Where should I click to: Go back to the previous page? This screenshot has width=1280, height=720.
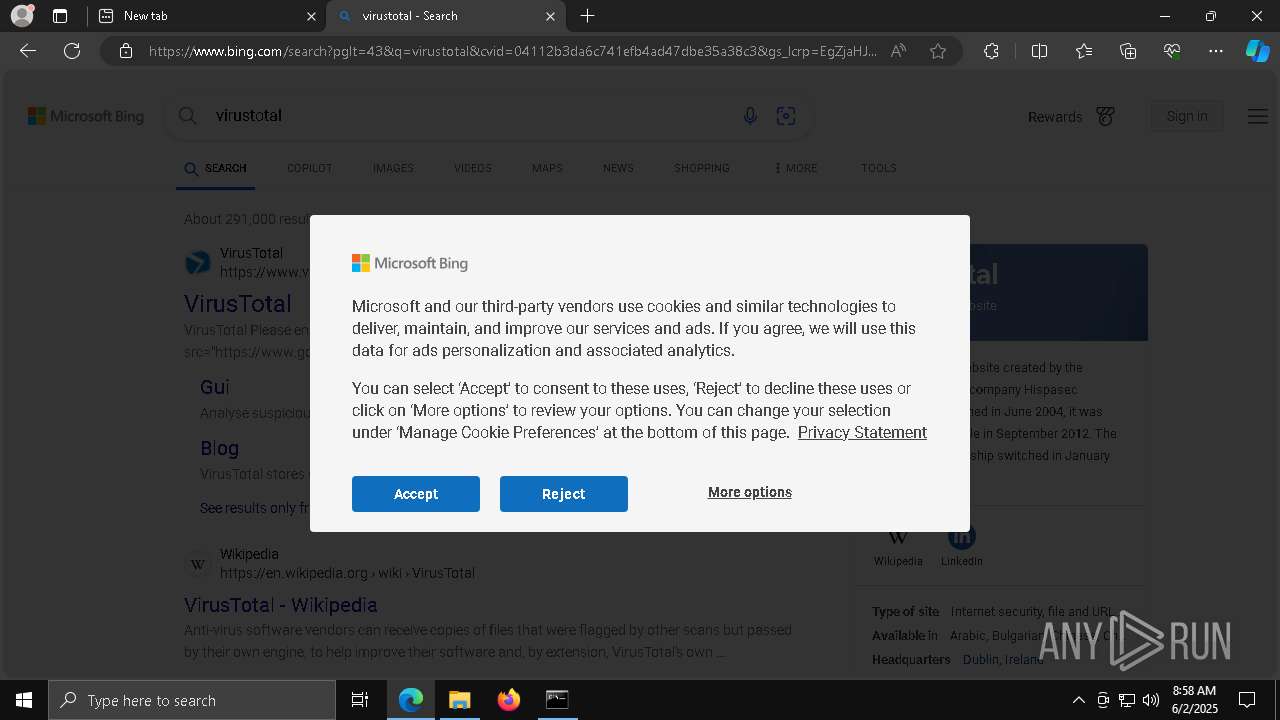click(28, 51)
